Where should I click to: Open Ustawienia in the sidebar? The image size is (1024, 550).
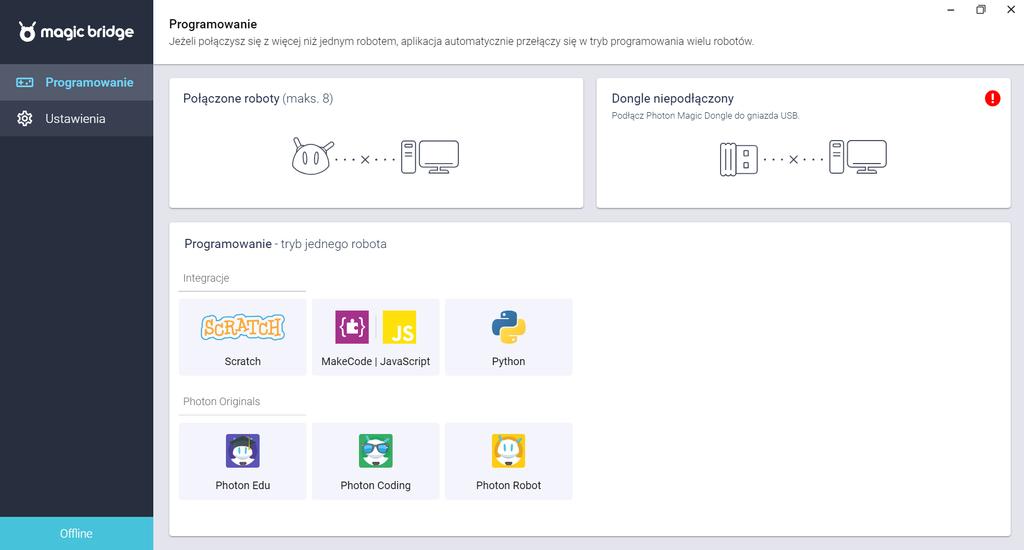click(76, 118)
